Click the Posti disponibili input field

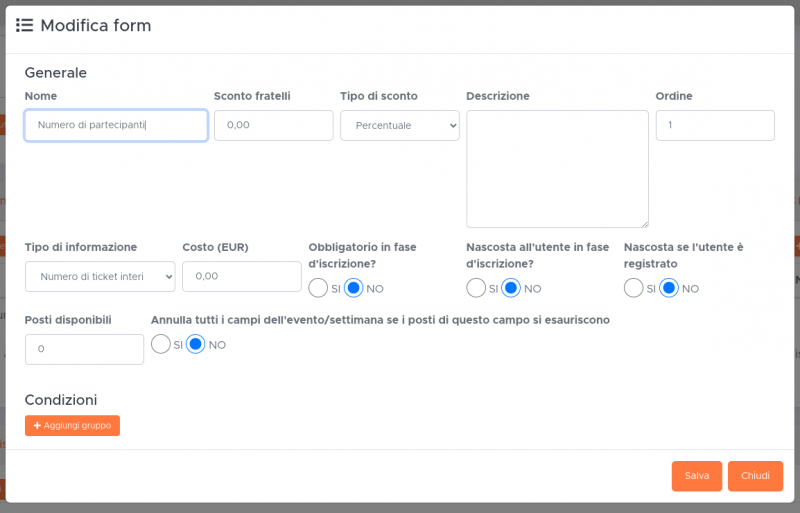84,350
